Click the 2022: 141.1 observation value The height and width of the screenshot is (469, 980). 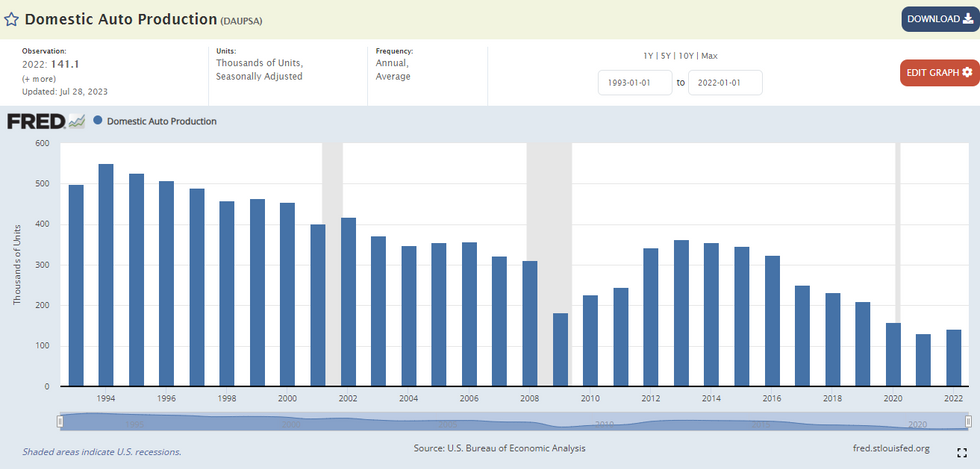point(50,64)
